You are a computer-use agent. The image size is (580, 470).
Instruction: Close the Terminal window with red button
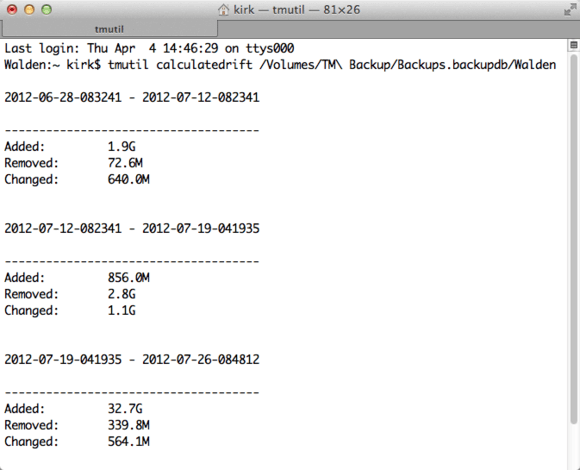[12, 10]
